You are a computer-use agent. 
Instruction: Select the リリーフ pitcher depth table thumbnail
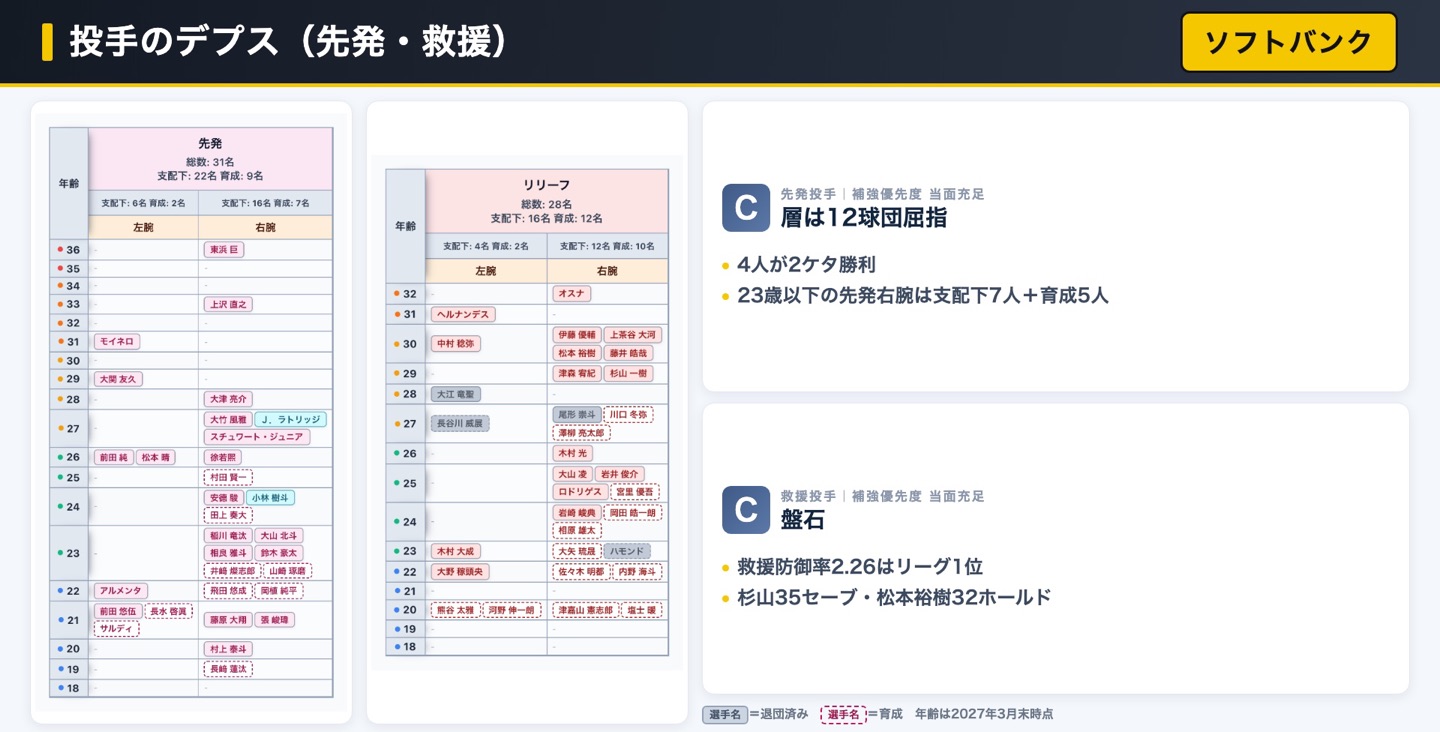[527, 412]
